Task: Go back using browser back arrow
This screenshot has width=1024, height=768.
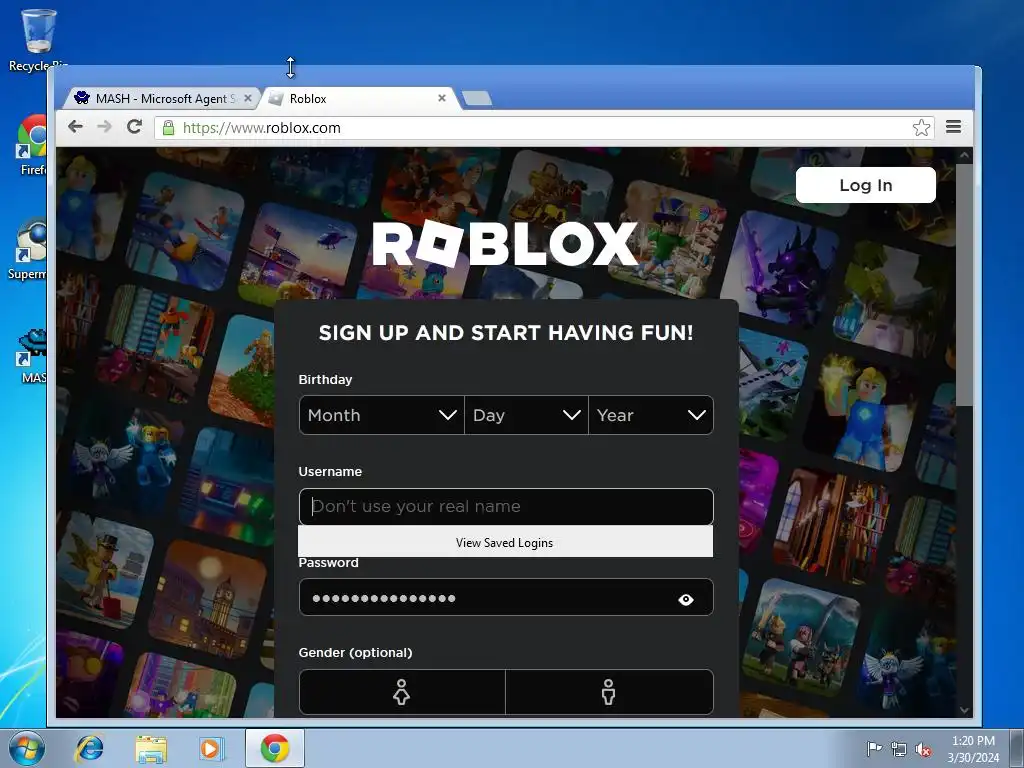Action: tap(75, 127)
